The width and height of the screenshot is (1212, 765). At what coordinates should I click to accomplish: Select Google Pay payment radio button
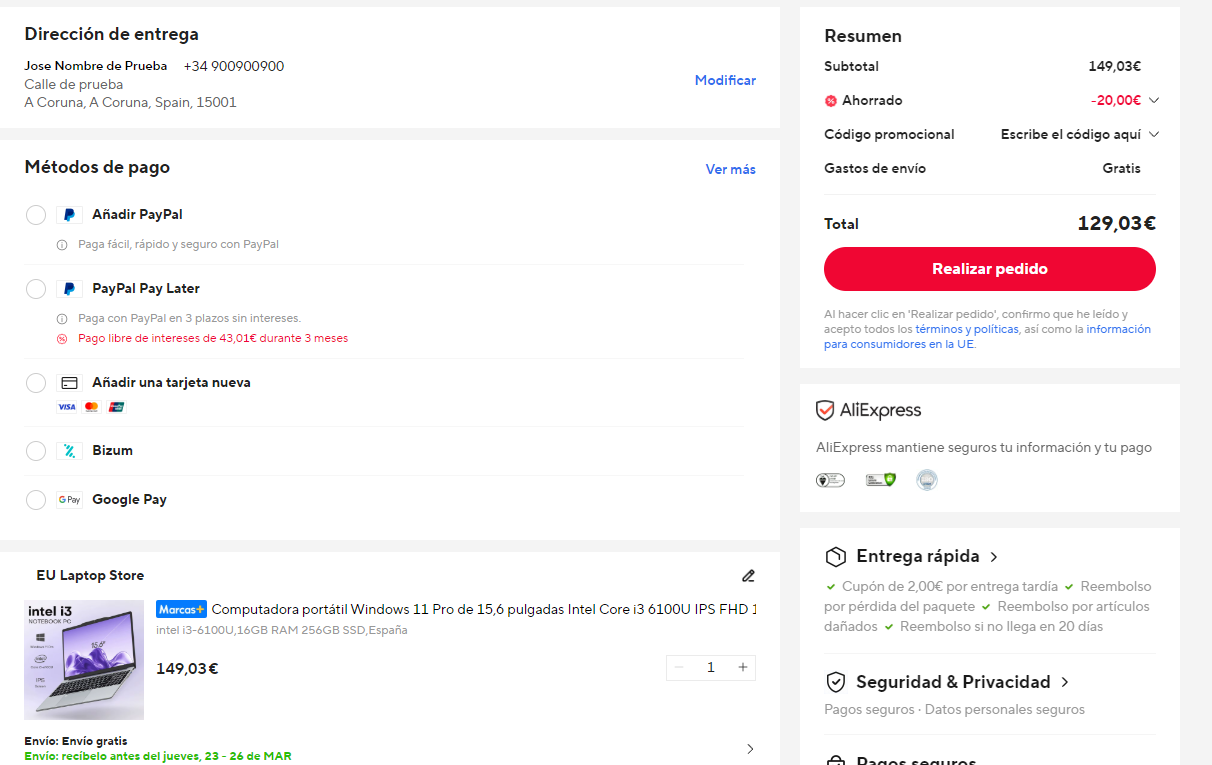36,500
